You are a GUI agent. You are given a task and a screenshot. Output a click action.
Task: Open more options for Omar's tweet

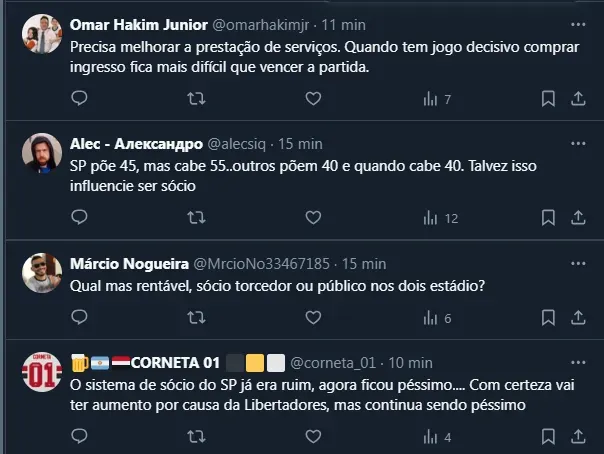point(578,24)
